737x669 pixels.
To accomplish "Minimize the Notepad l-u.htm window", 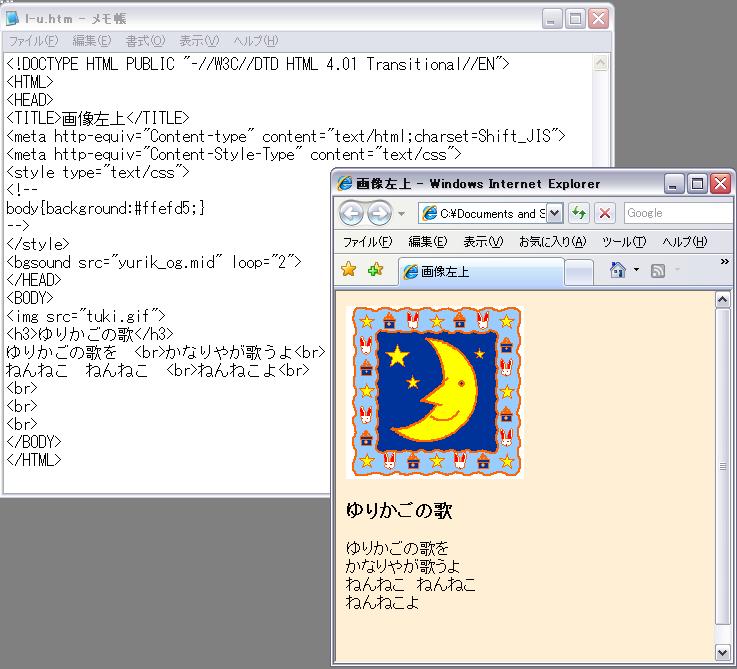I will point(552,19).
